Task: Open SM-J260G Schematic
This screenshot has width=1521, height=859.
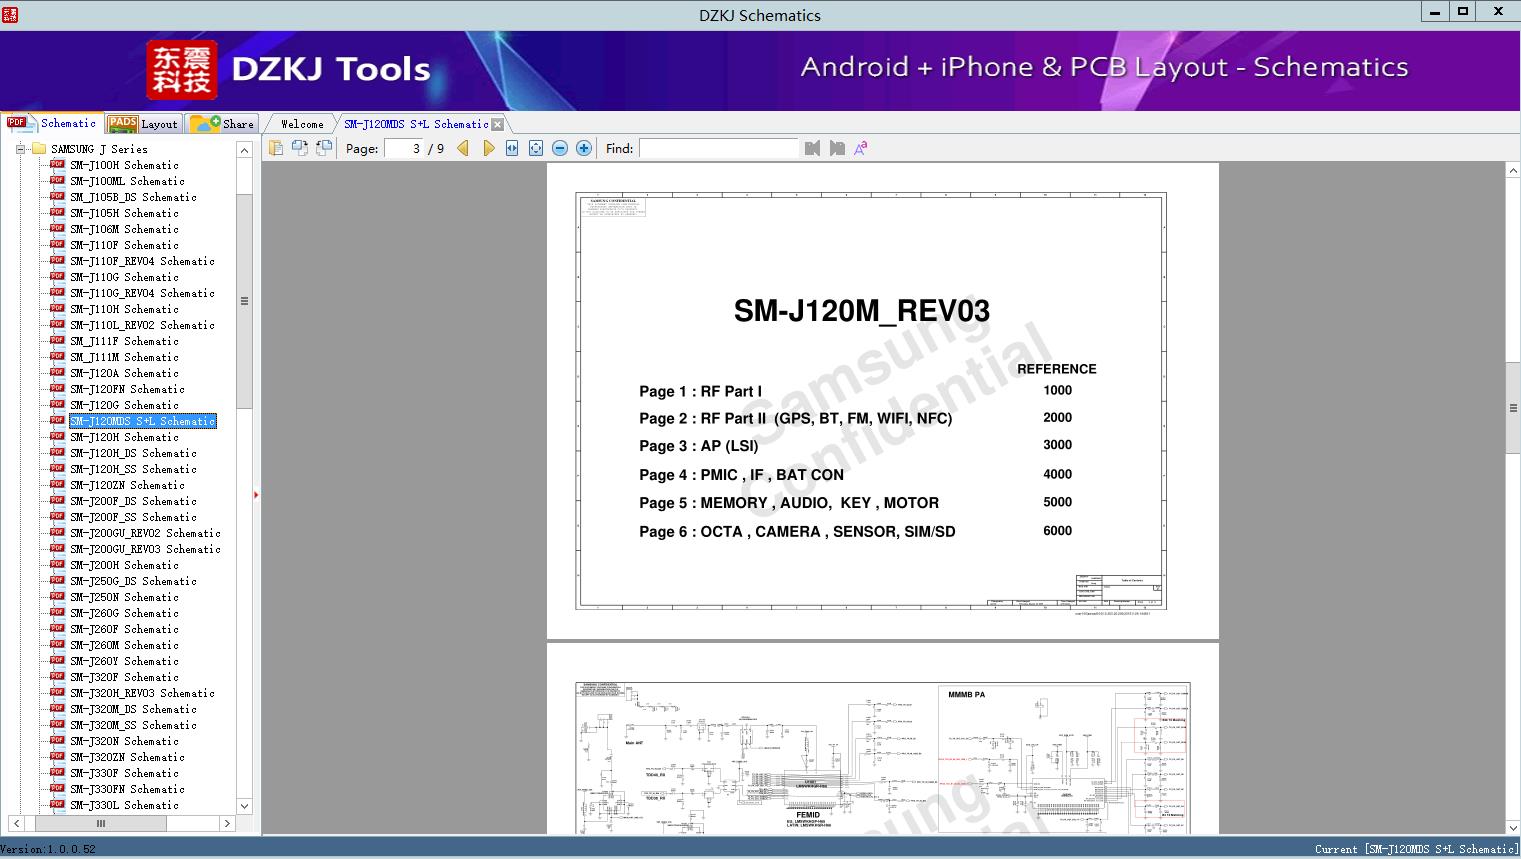Action: (124, 613)
